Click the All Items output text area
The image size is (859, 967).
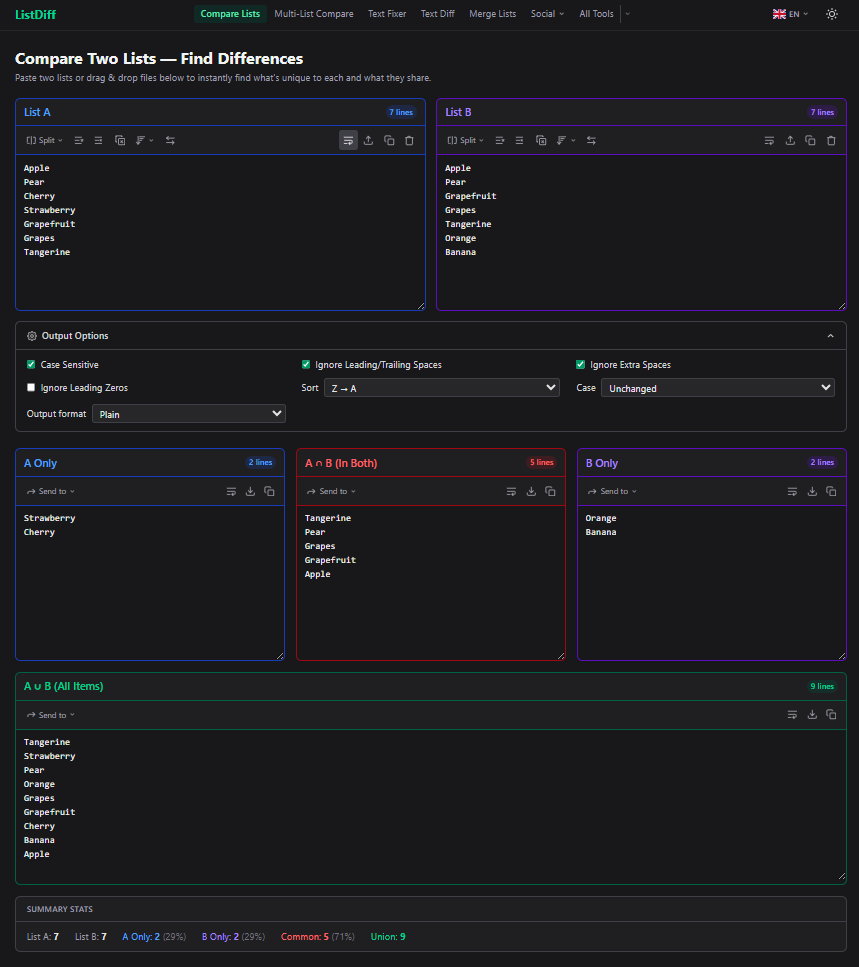(430, 806)
